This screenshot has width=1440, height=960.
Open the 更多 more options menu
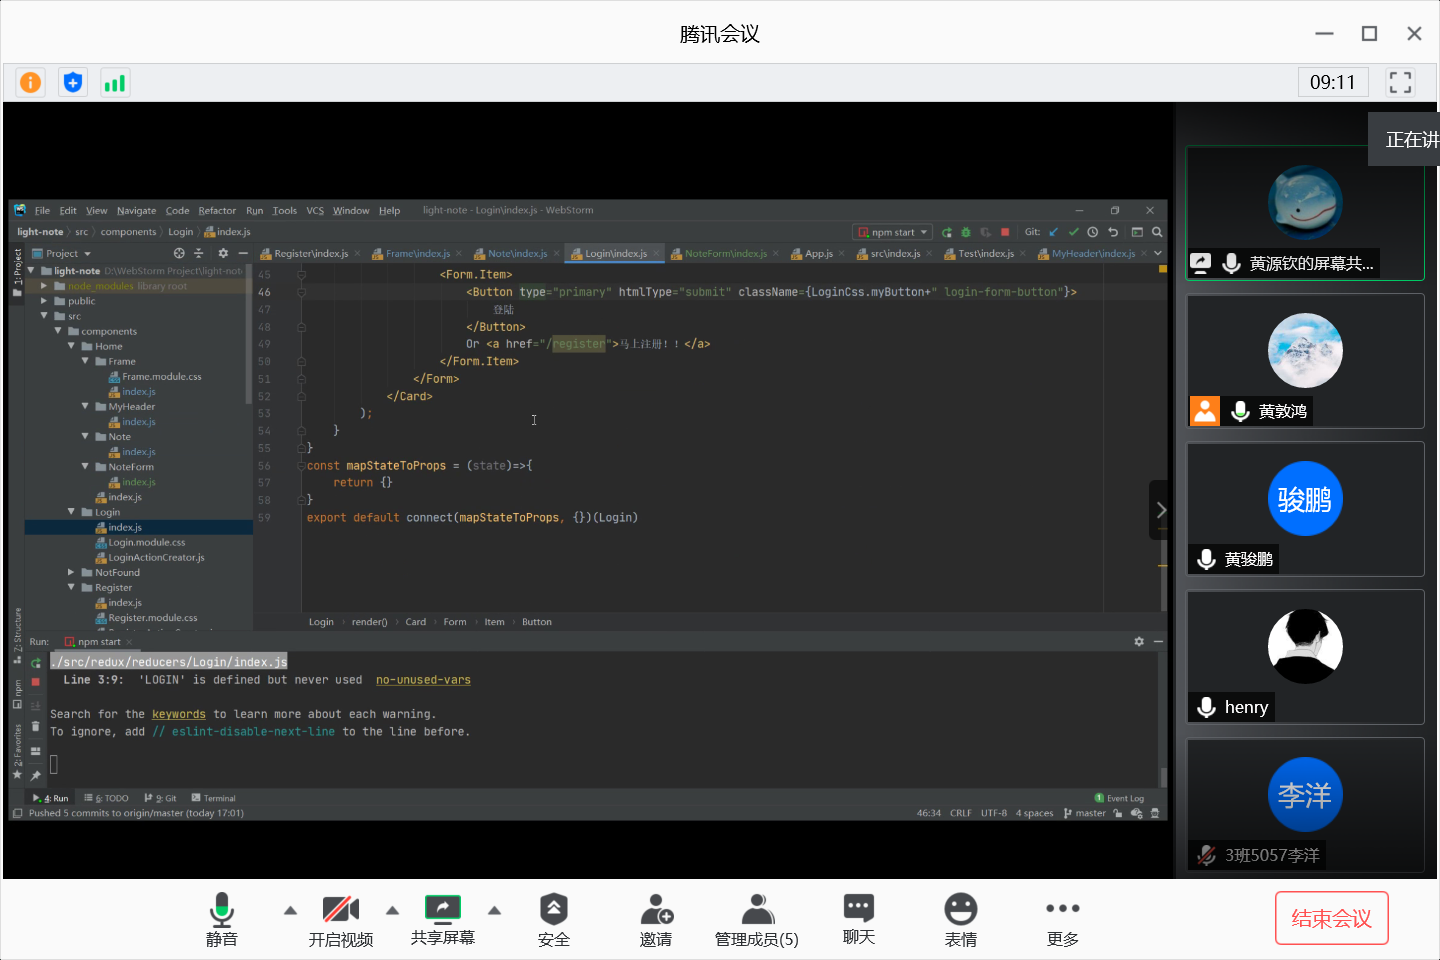point(1063,919)
